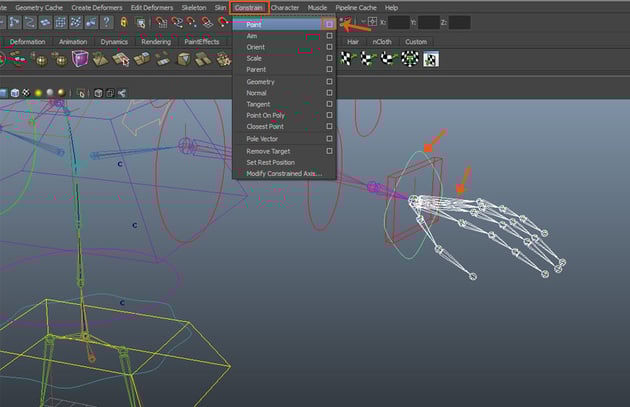Screen dimensions: 630x407
Task: Click the blue shaded cube viewport icon
Action: coord(16,93)
